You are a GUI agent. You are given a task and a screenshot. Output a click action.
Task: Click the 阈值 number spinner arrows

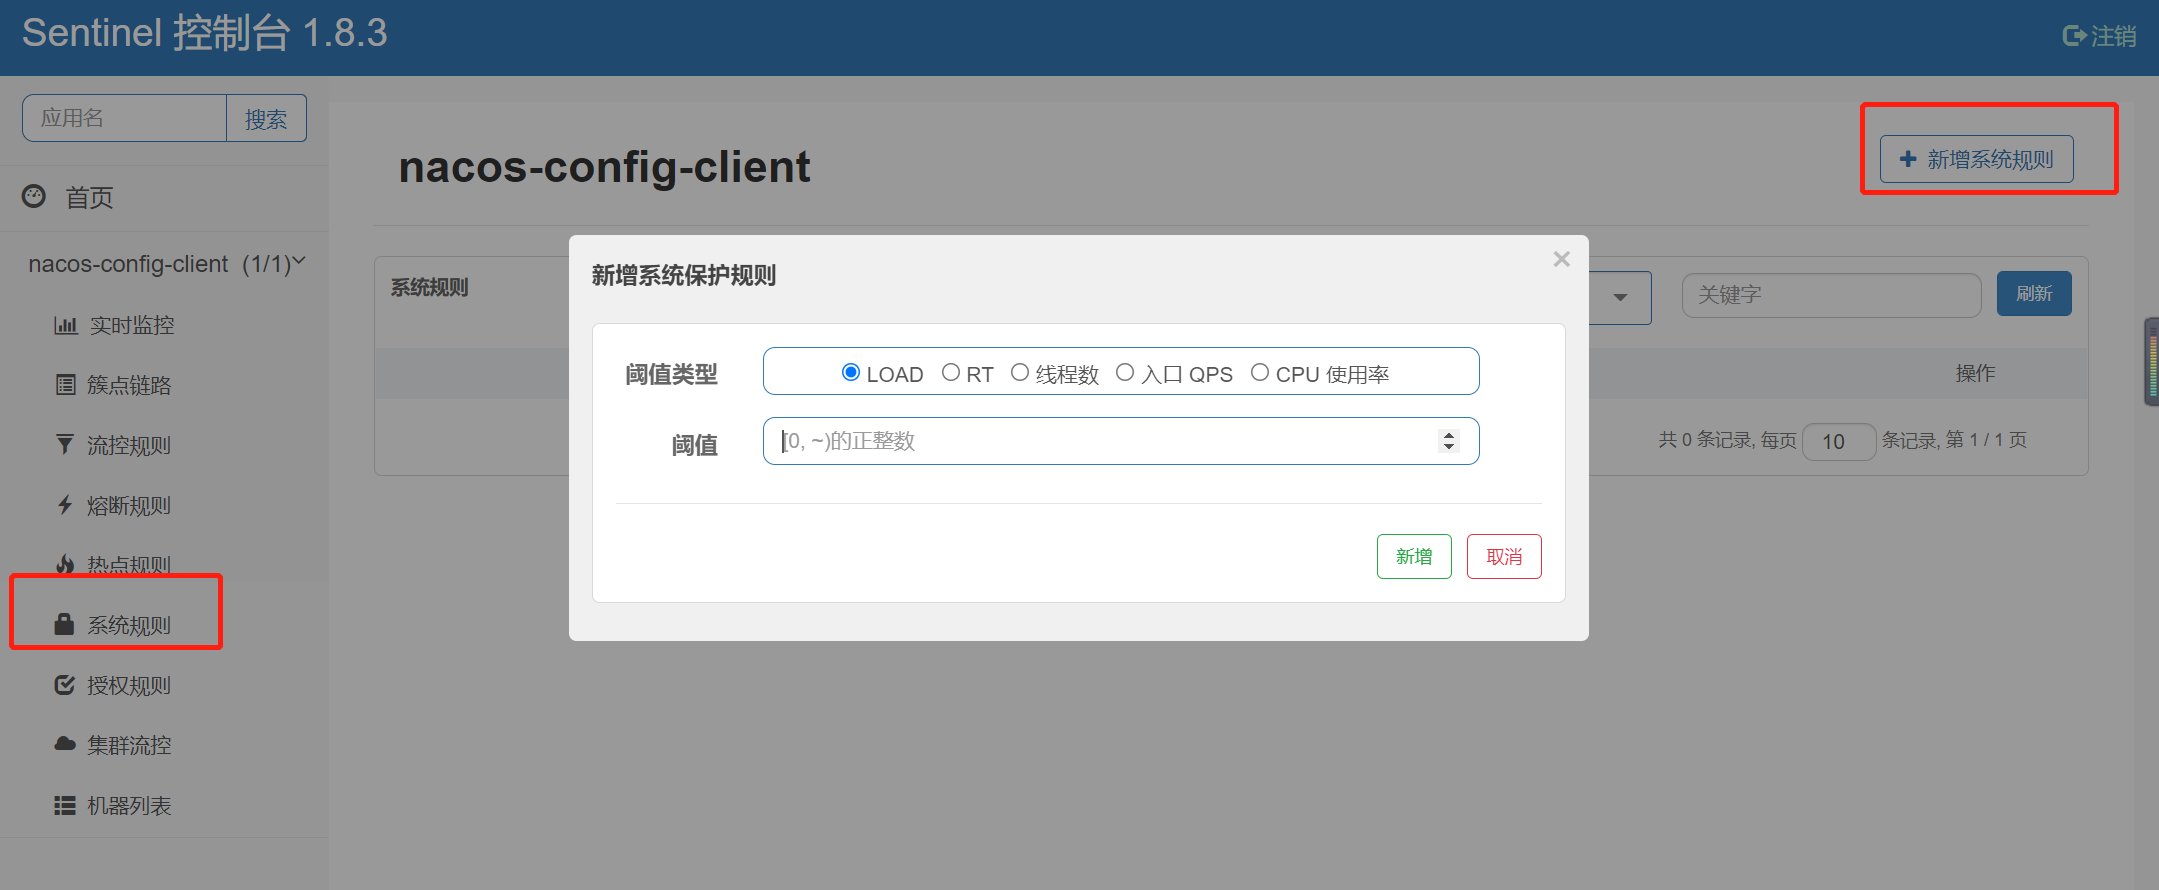(x=1449, y=441)
